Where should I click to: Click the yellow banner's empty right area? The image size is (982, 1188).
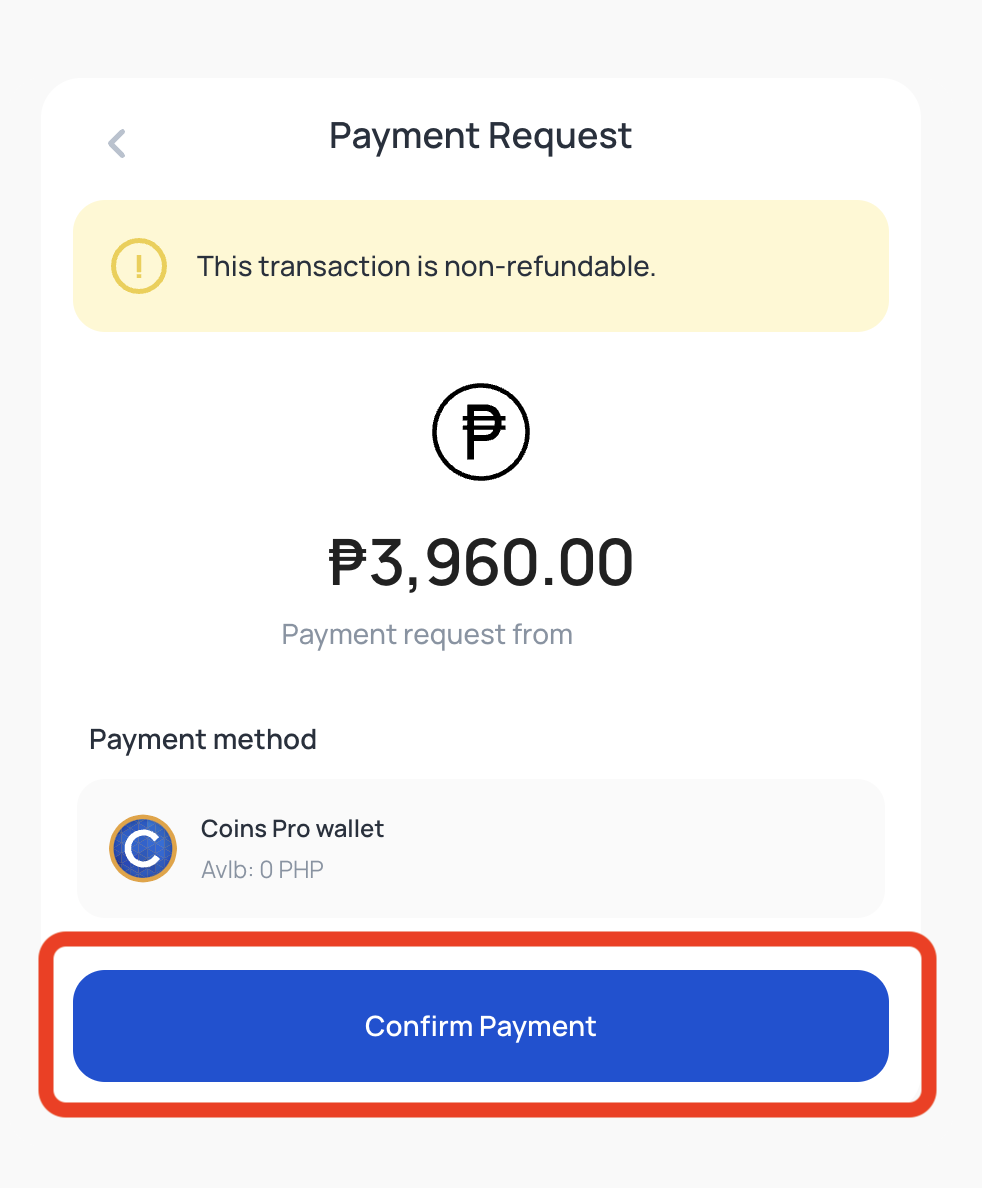[780, 266]
